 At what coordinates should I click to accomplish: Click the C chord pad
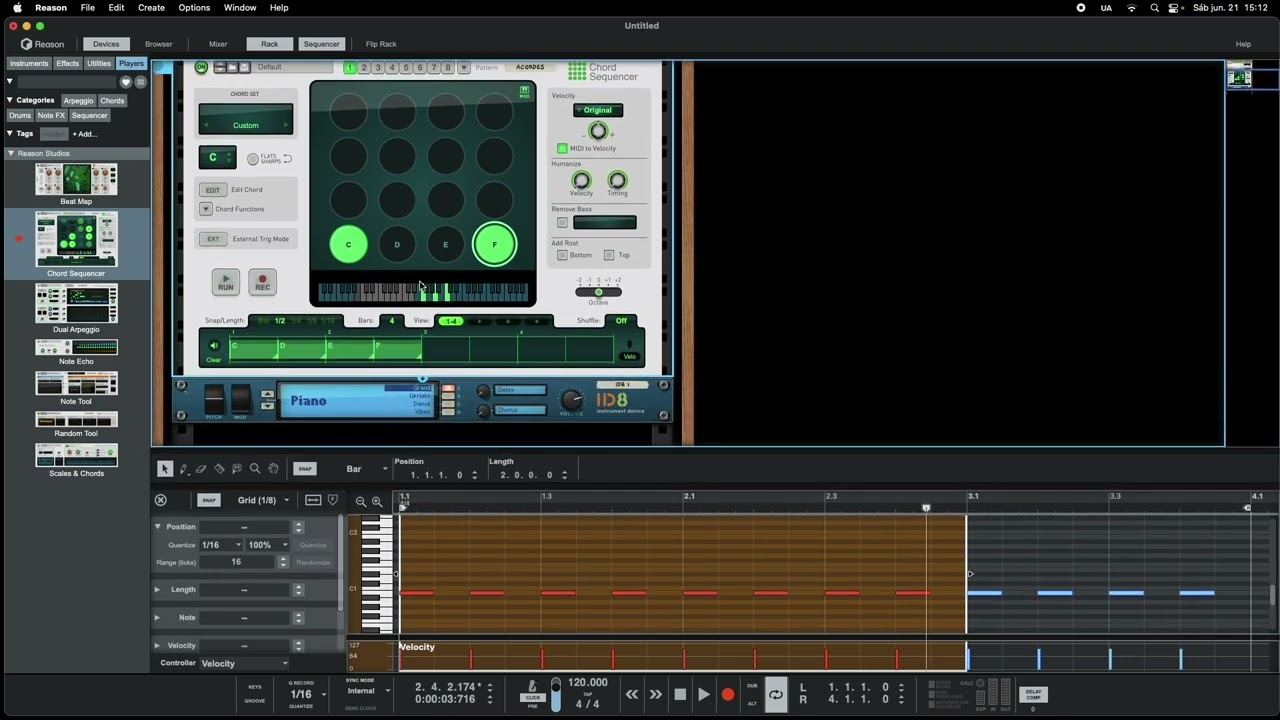(348, 244)
